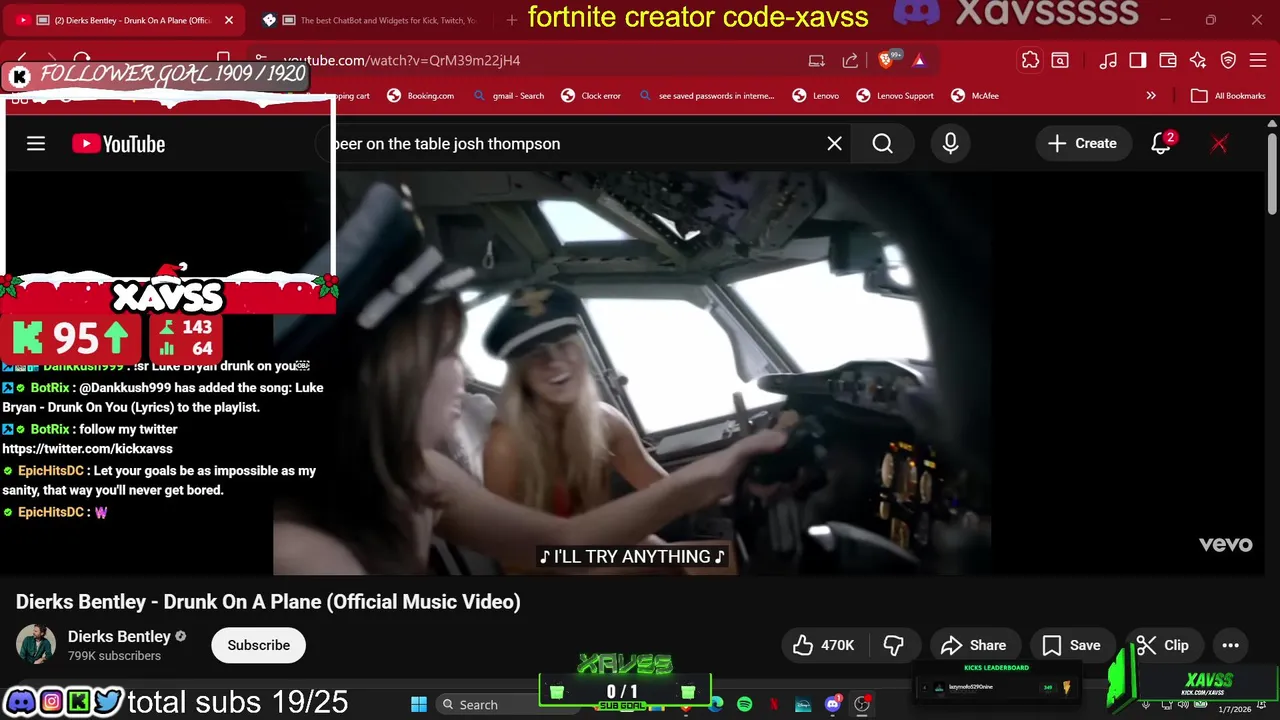Open the Brave Wallet icon
The width and height of the screenshot is (1280, 720).
click(1167, 61)
